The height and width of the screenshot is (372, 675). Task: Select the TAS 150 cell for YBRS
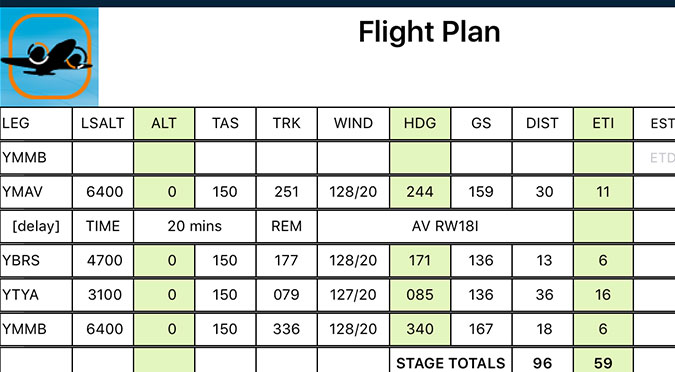pyautogui.click(x=225, y=260)
